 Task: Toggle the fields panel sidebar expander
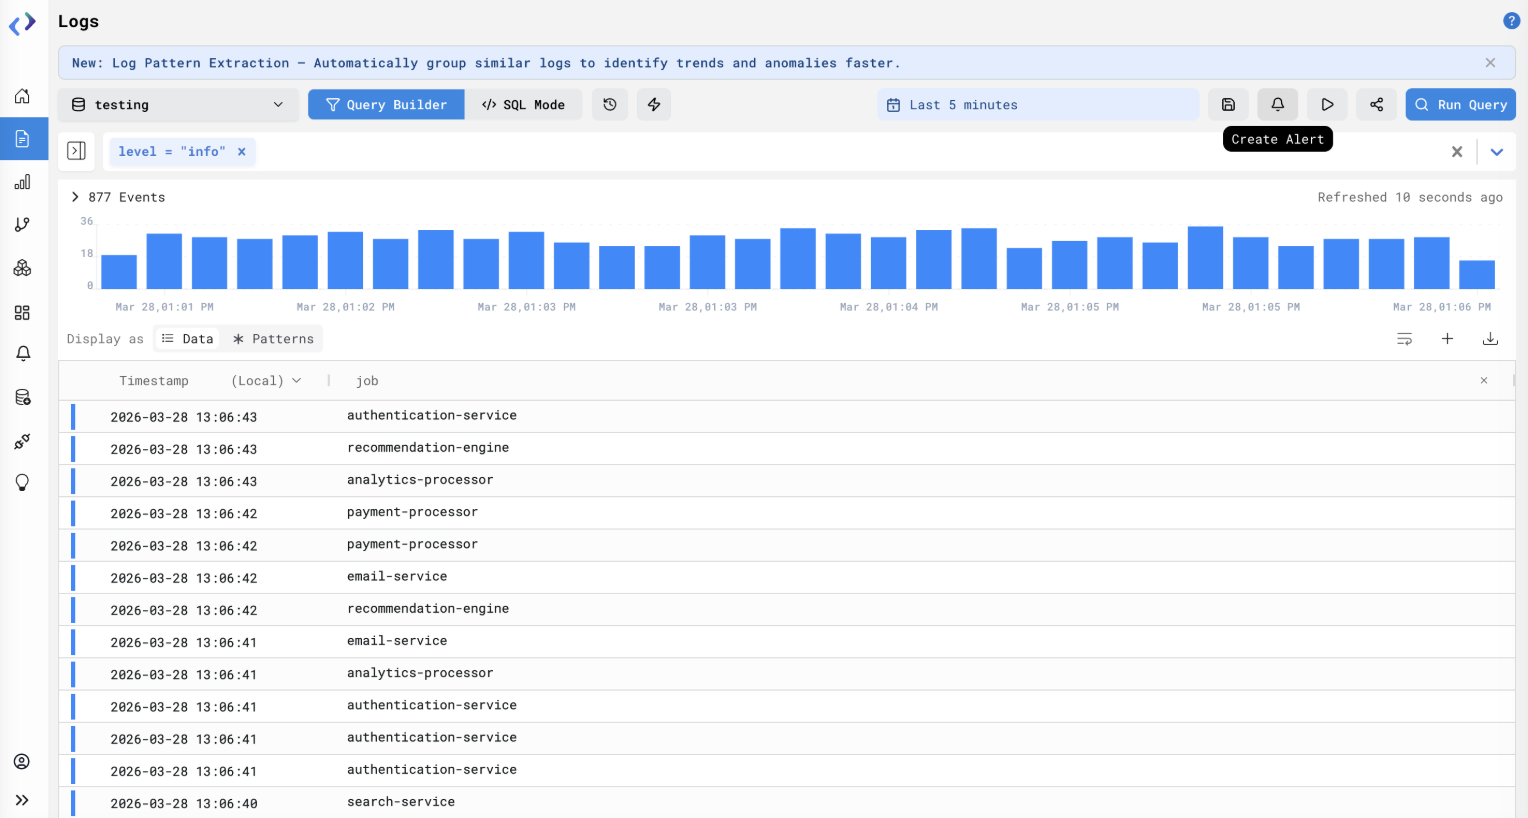[x=76, y=150]
